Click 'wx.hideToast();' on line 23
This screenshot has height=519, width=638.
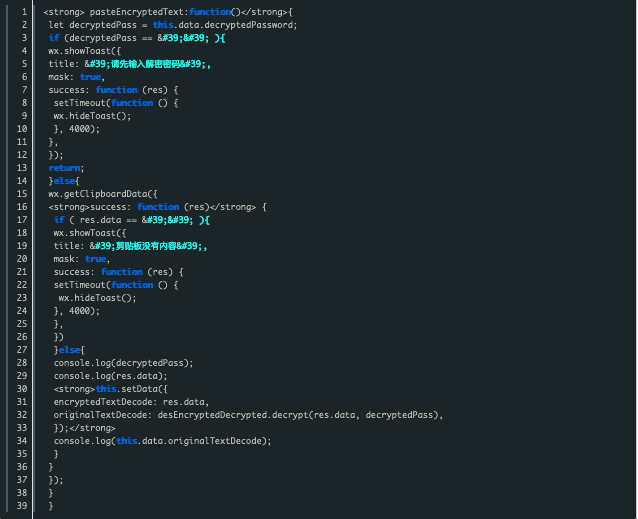[x=98, y=298]
